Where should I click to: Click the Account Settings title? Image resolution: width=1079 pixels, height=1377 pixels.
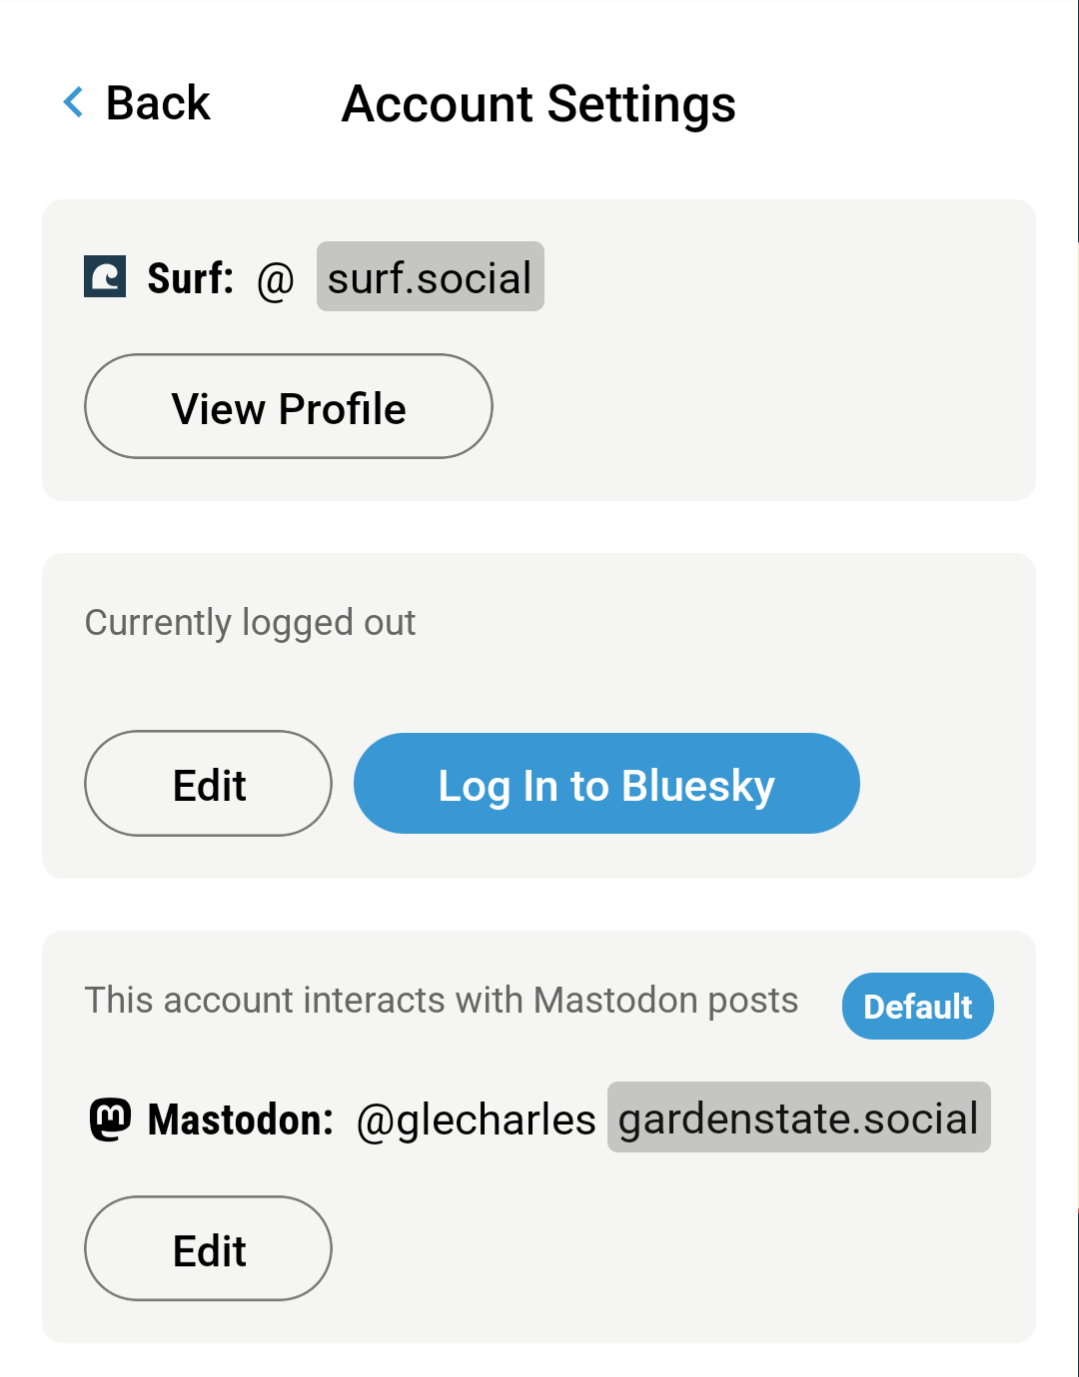538,102
